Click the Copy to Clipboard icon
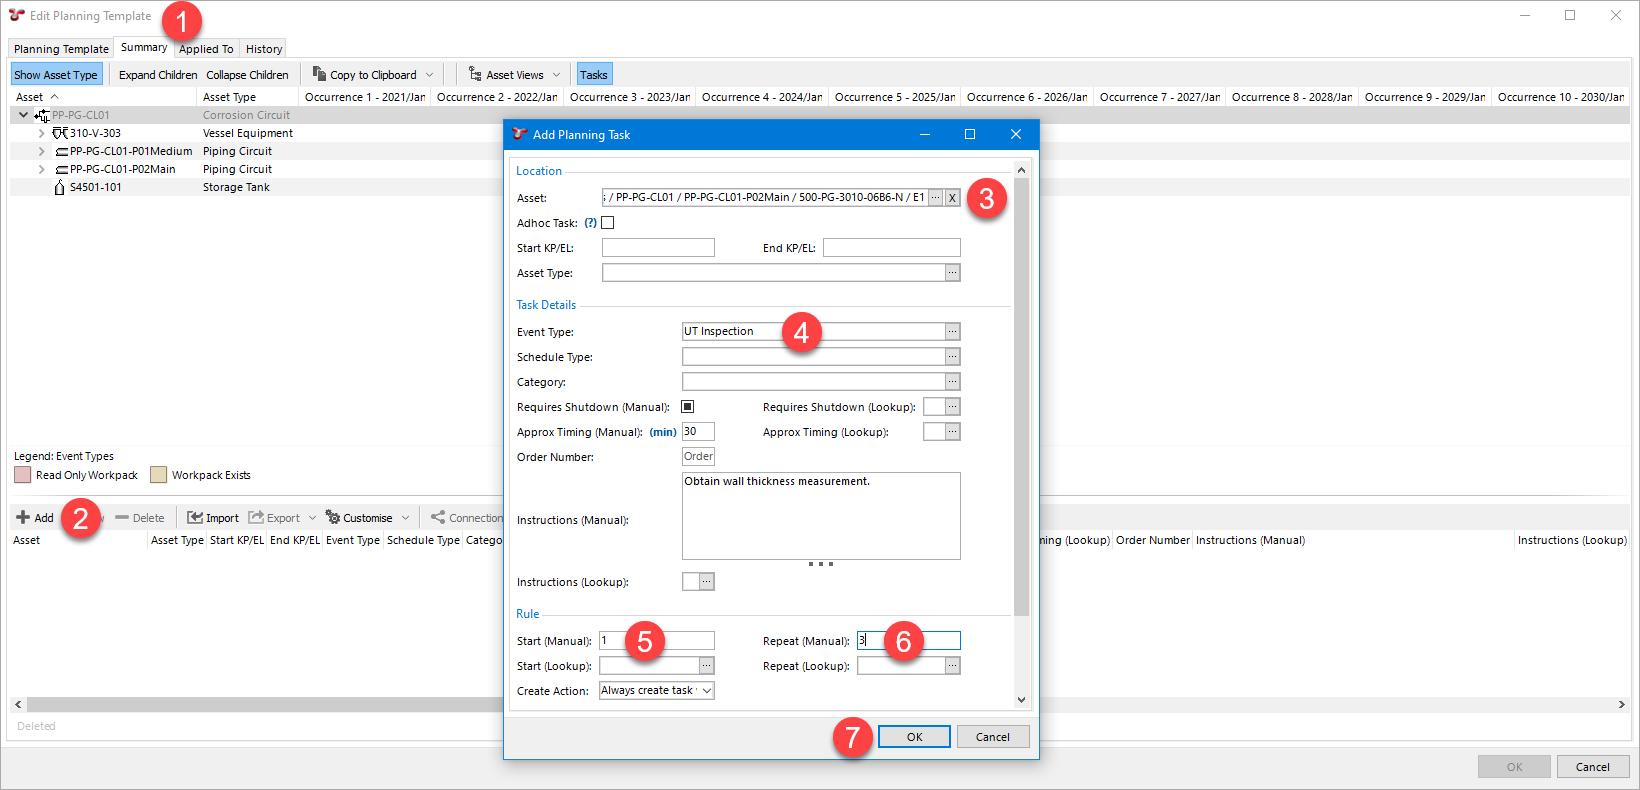Image resolution: width=1640 pixels, height=790 pixels. click(319, 74)
